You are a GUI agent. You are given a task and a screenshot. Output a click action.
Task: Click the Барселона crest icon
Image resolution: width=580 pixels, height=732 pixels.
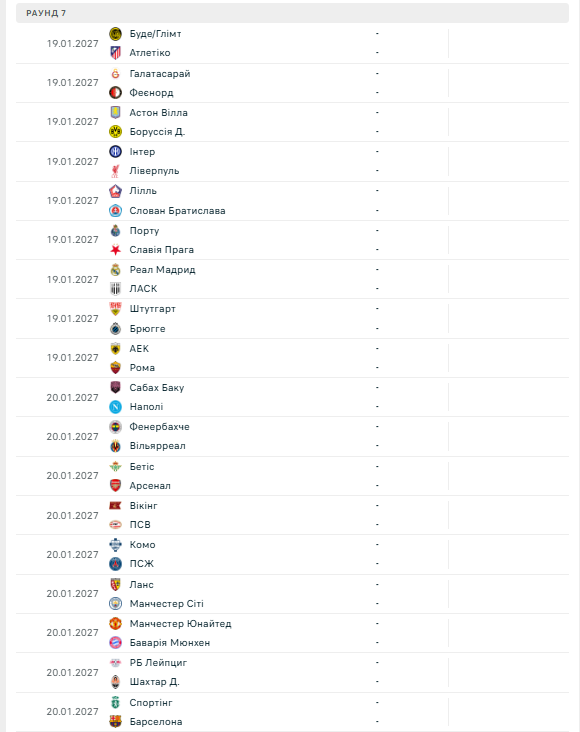click(115, 722)
